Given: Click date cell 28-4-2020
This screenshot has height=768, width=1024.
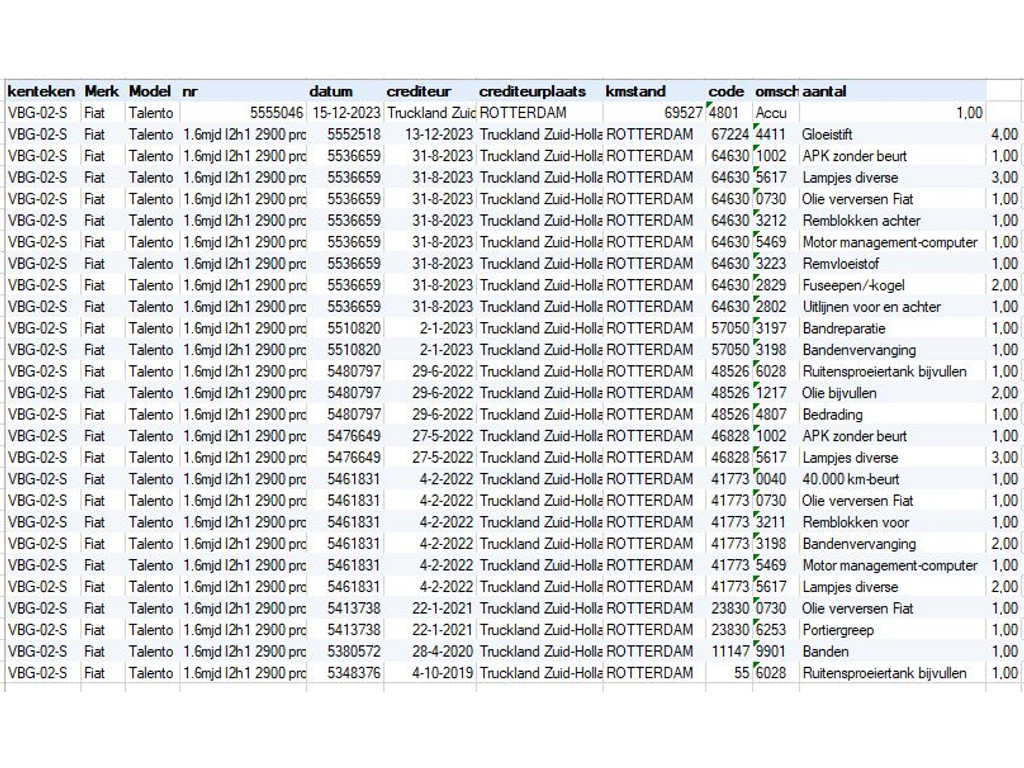Looking at the screenshot, I should pos(430,651).
